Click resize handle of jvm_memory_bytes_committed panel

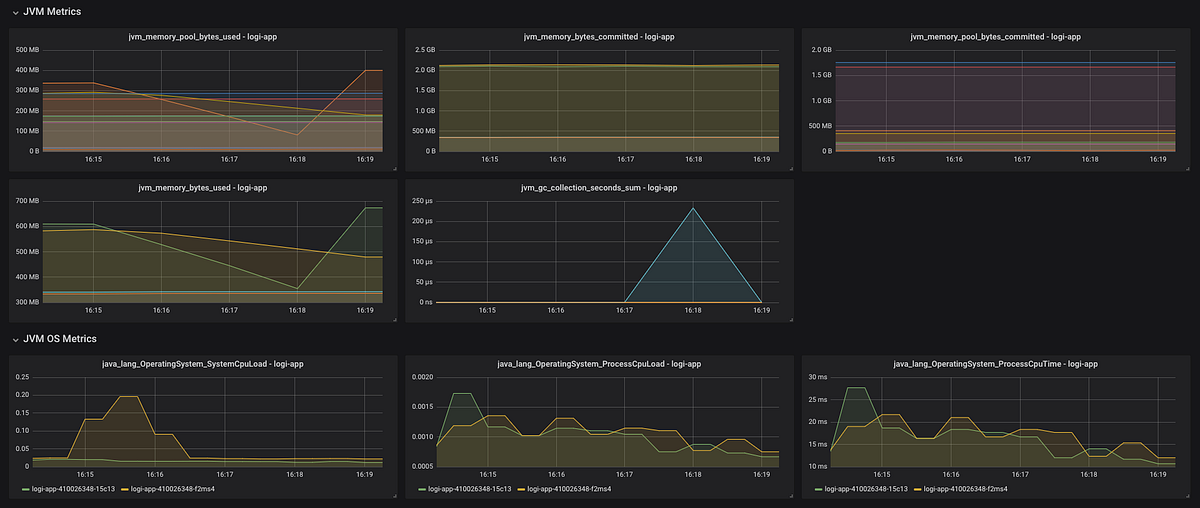pyautogui.click(x=790, y=168)
